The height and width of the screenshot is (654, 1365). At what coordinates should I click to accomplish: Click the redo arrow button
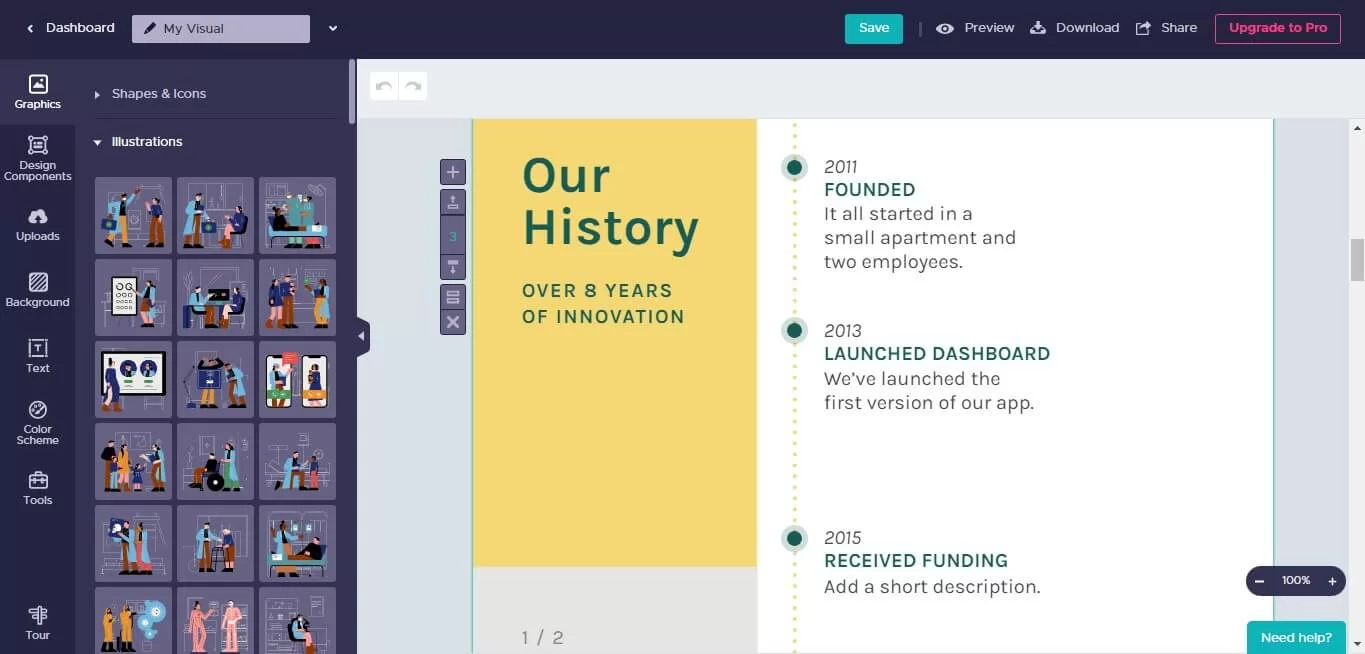(x=412, y=86)
